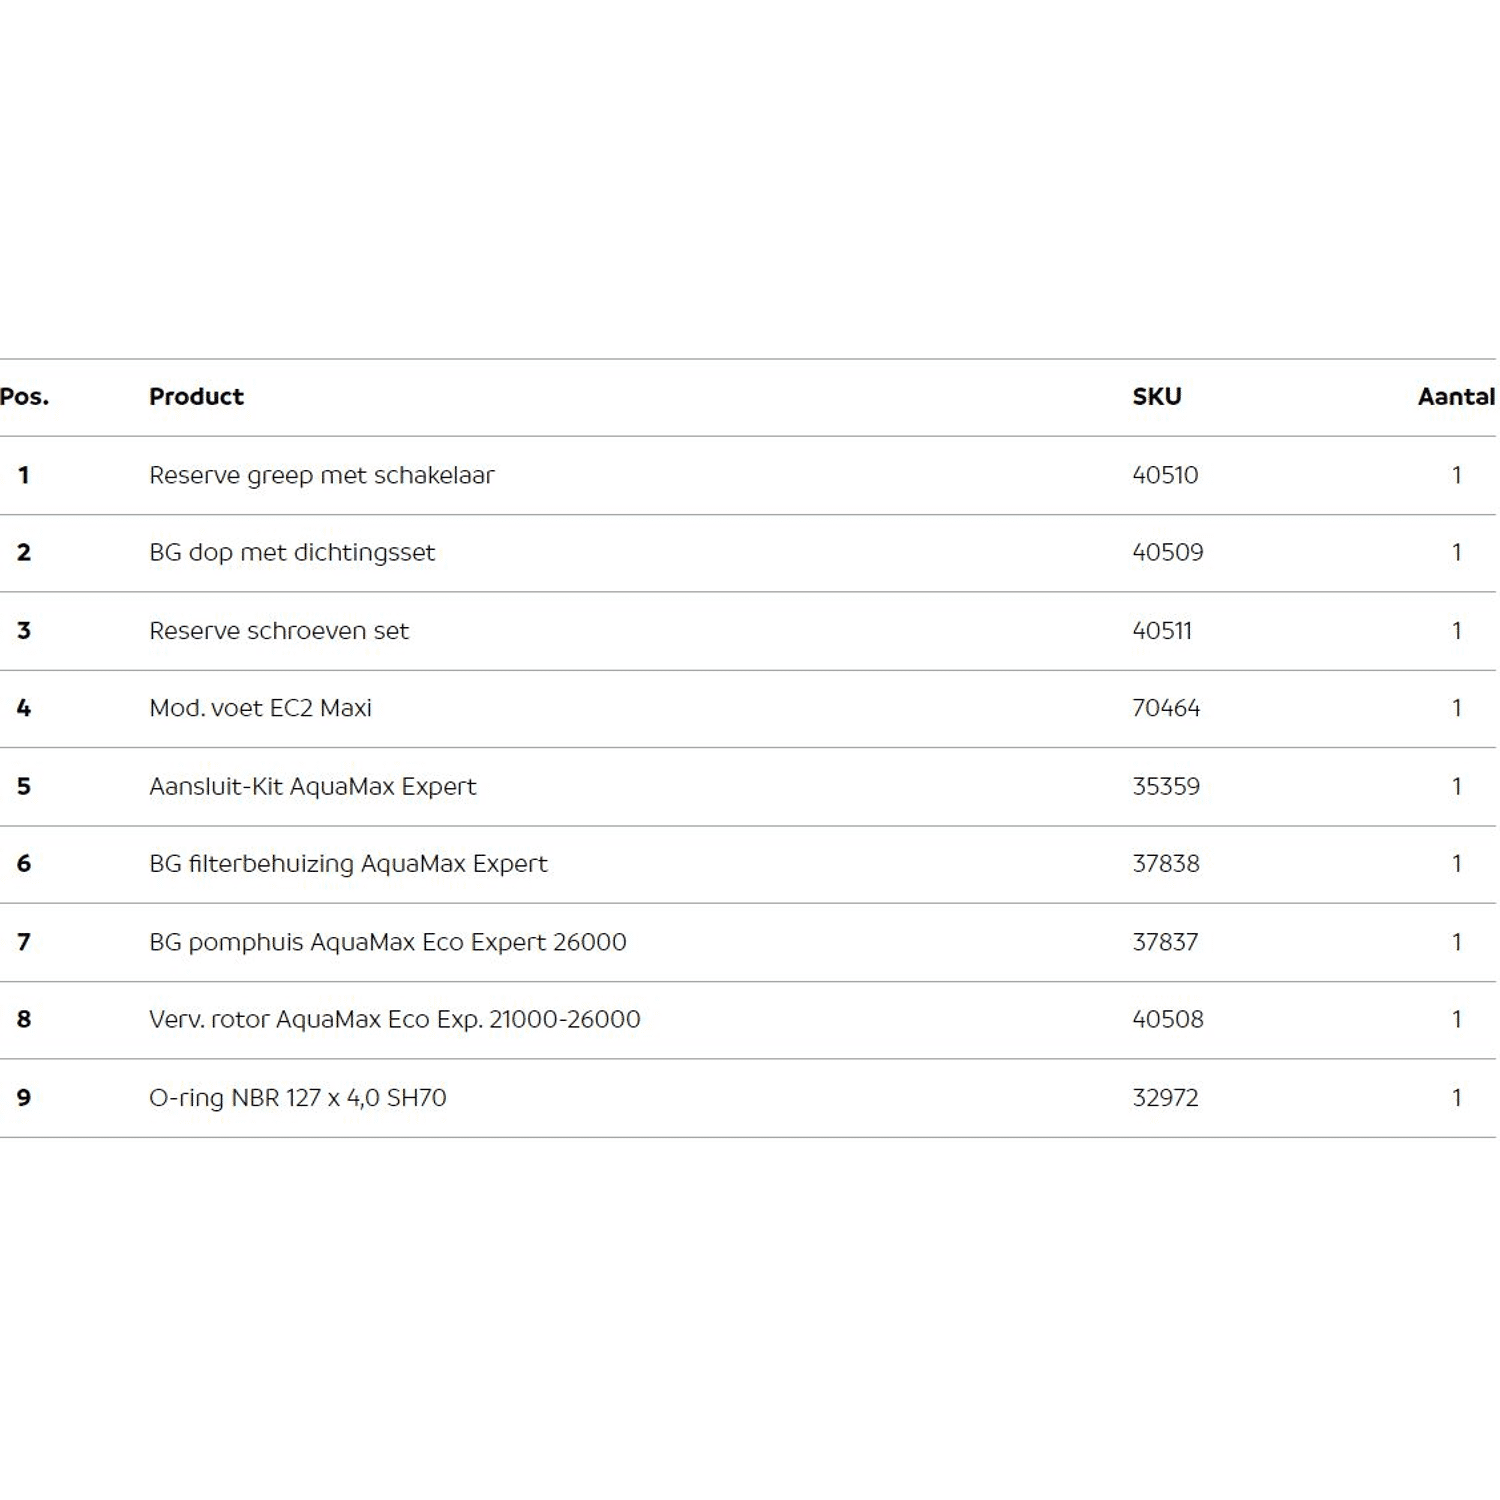Click SKU number 40510

point(1165,475)
